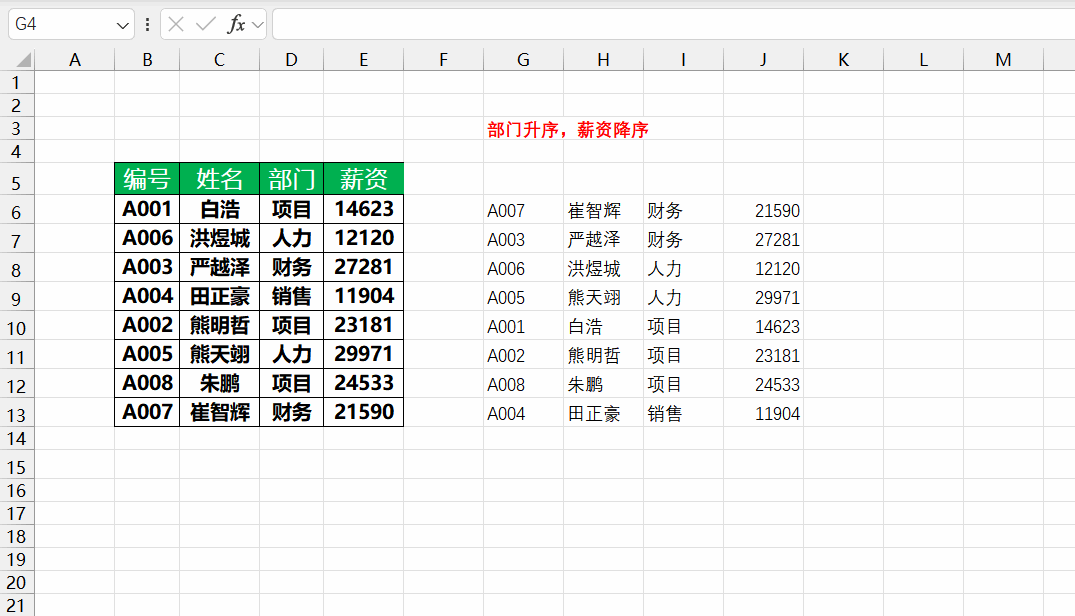The width and height of the screenshot is (1075, 616).
Task: Select row 21 header
Action: click(16, 606)
